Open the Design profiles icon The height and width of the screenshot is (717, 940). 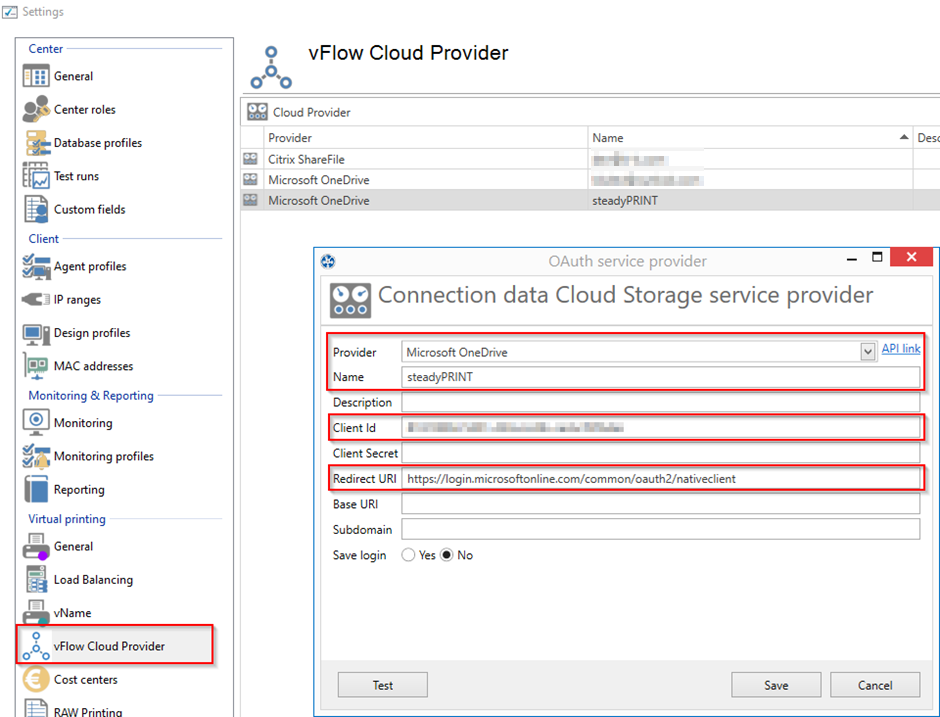point(36,334)
